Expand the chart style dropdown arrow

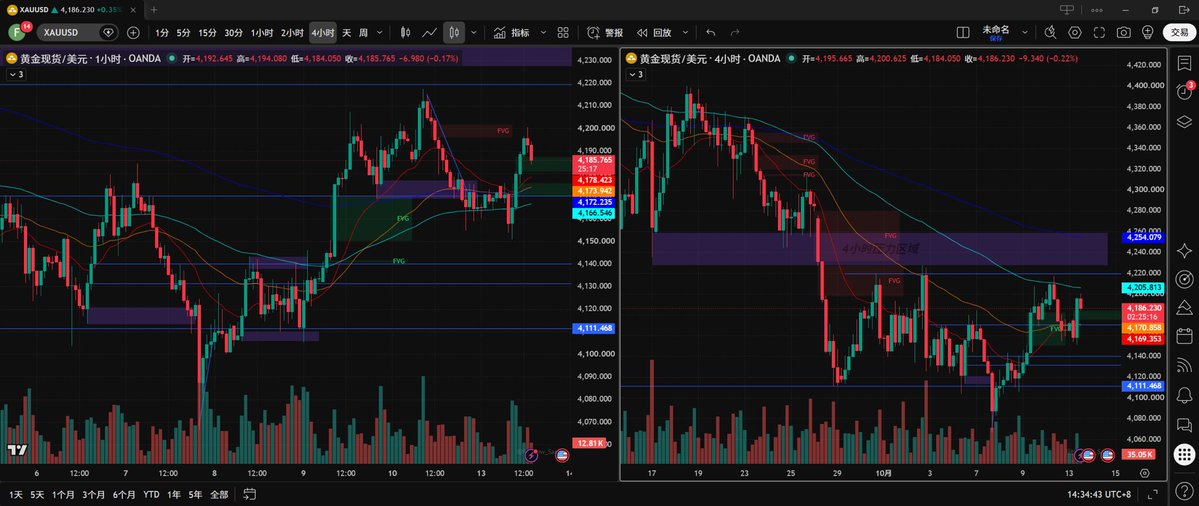click(474, 33)
